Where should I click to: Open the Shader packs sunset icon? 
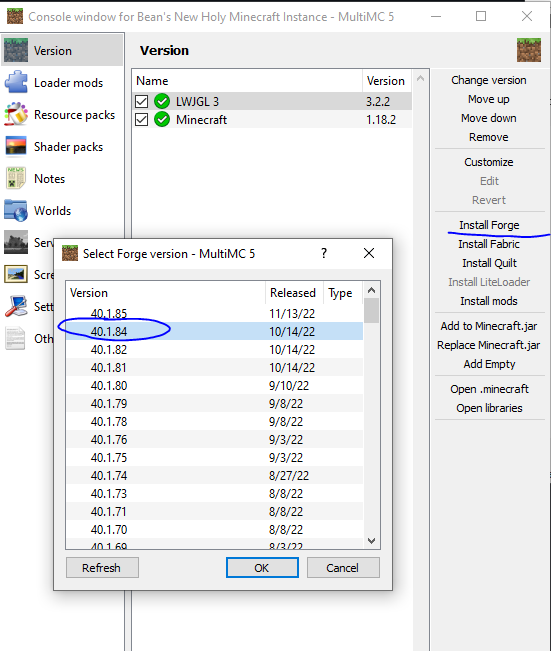point(16,146)
